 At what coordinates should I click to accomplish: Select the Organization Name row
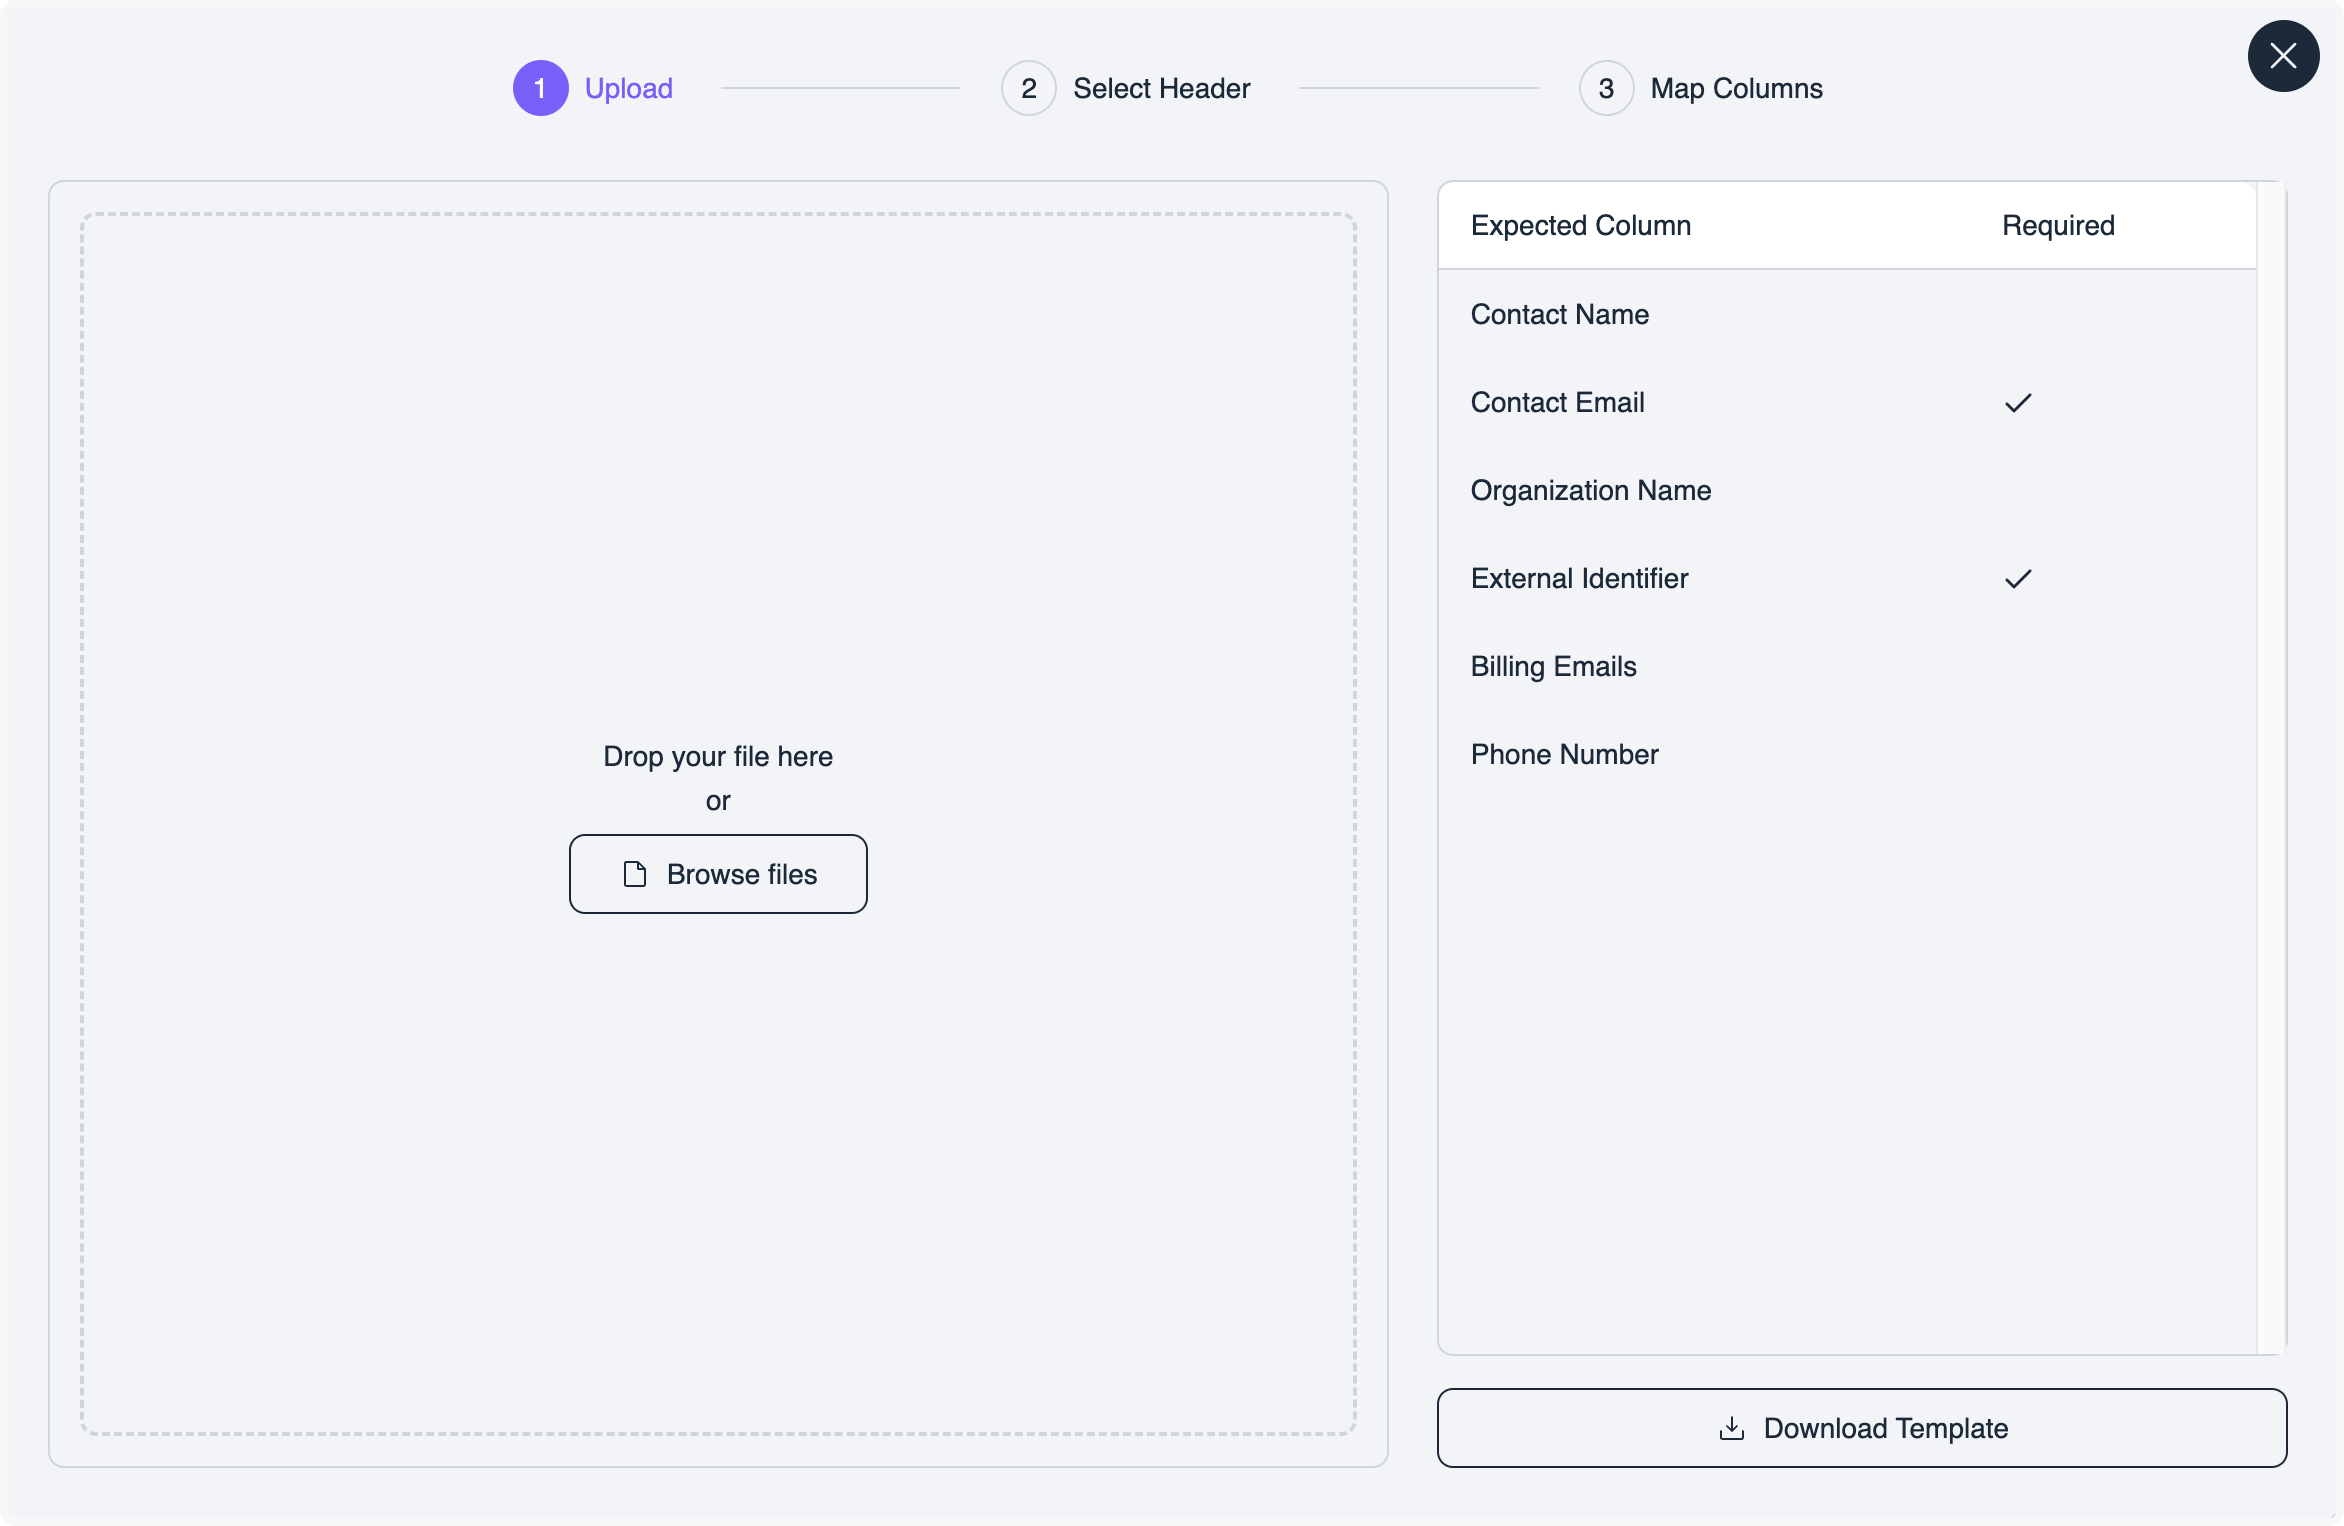click(1590, 491)
